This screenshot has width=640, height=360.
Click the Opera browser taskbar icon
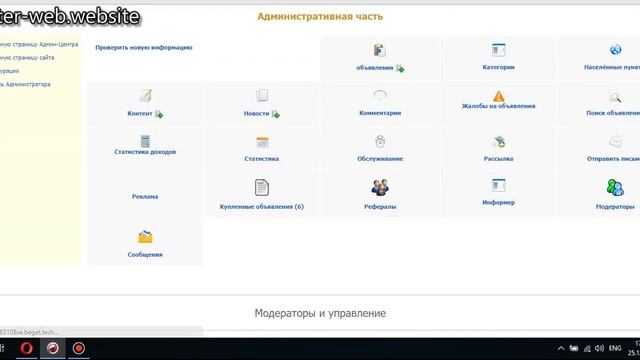27,348
